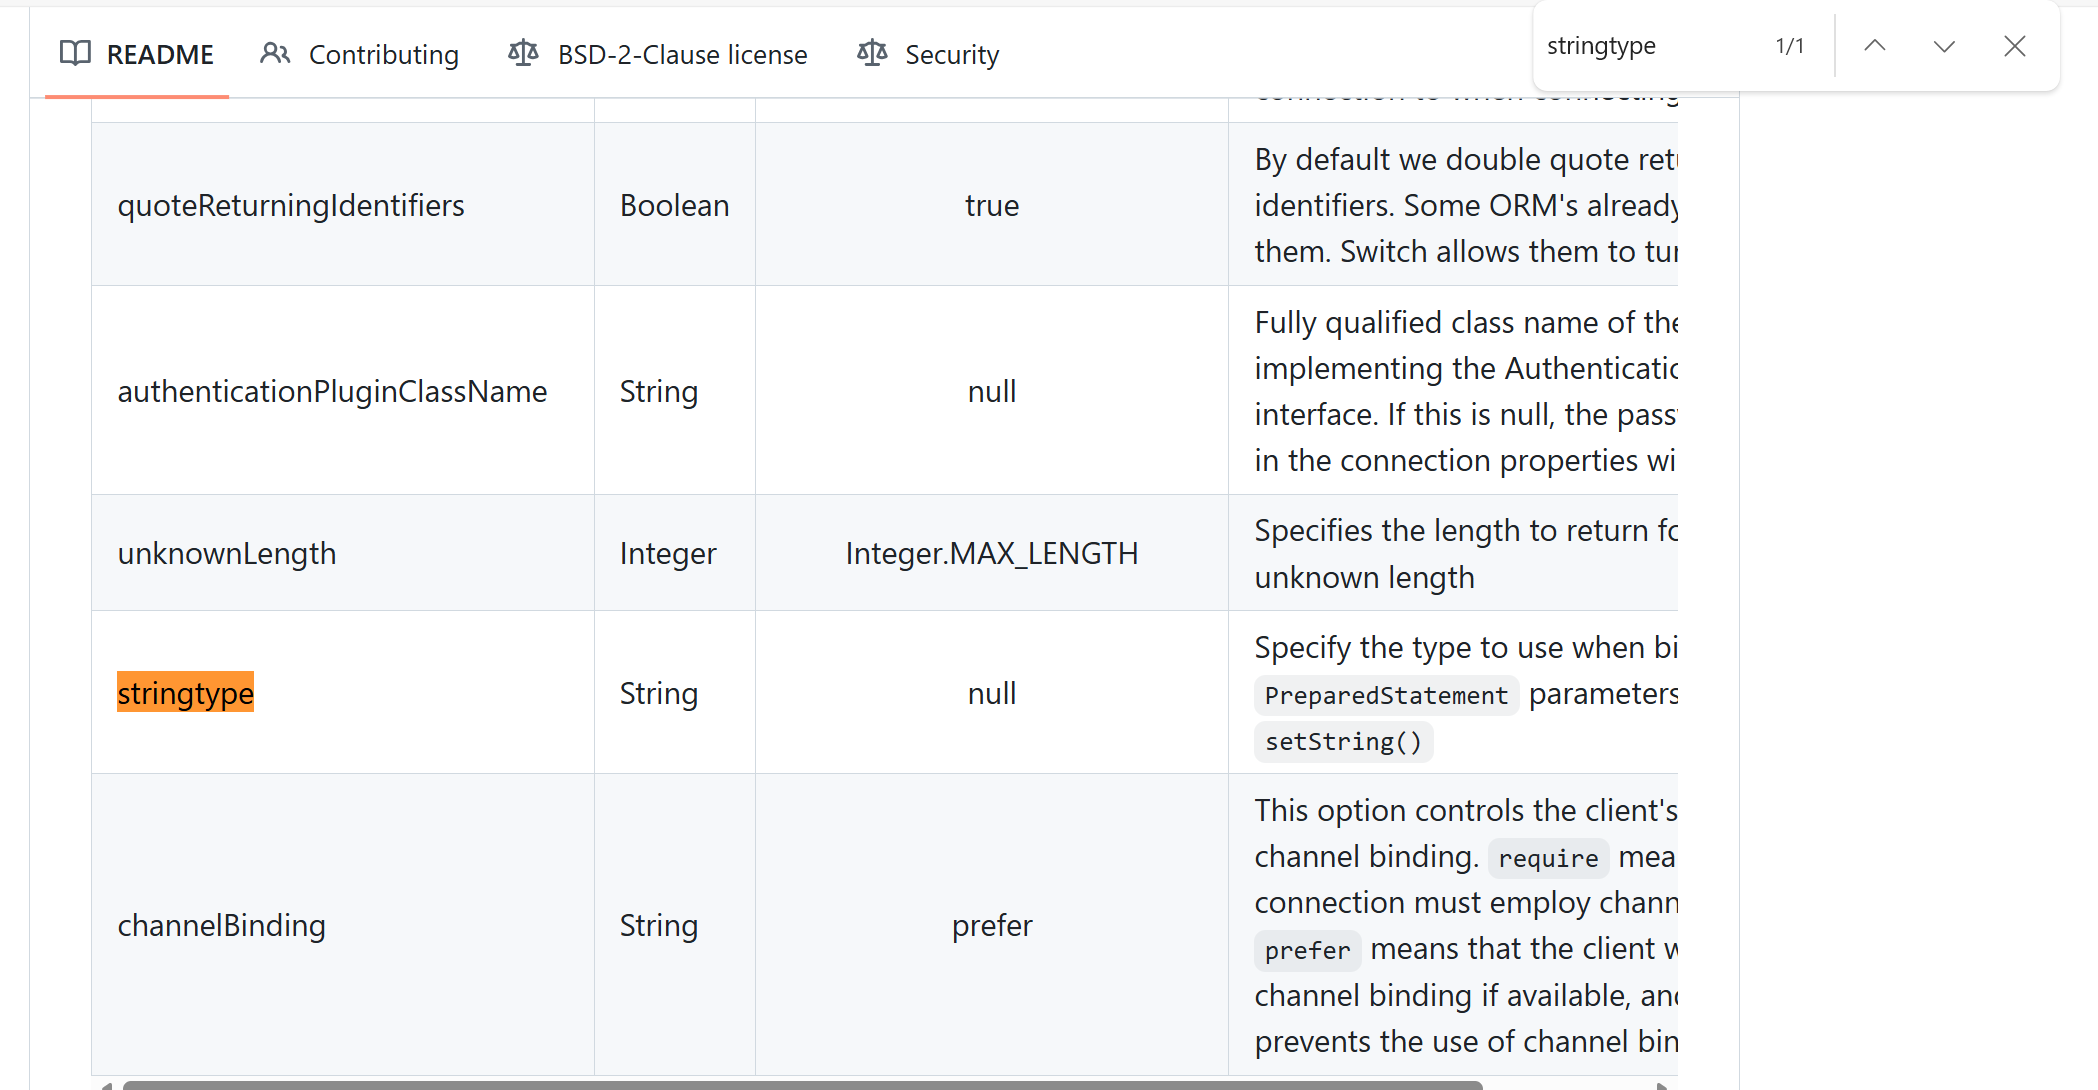The image size is (2098, 1090).
Task: Click String type in stringtype row
Action: click(x=659, y=693)
